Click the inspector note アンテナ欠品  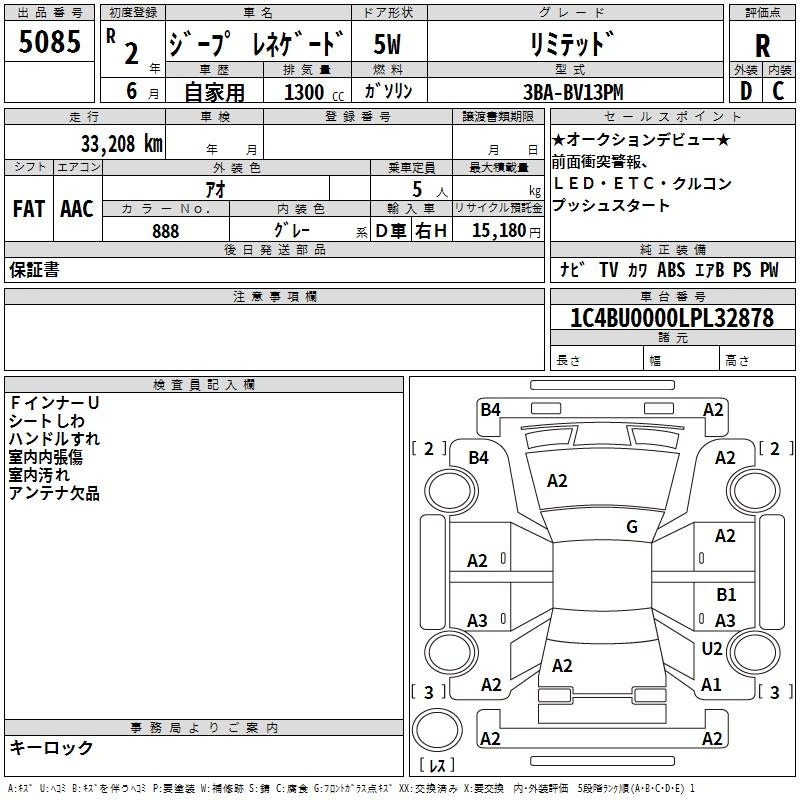coord(54,493)
